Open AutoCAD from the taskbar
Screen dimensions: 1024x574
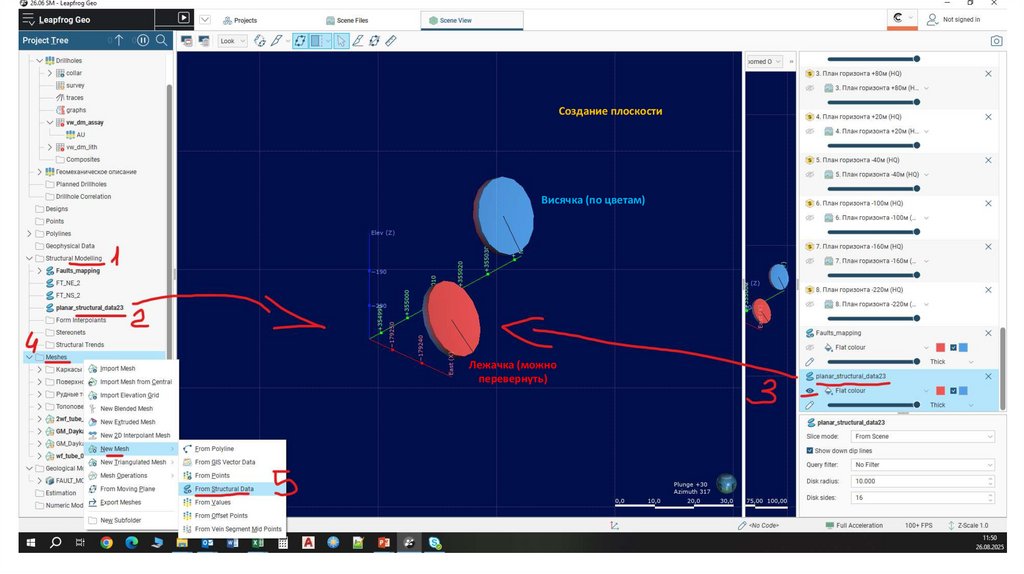coord(308,543)
